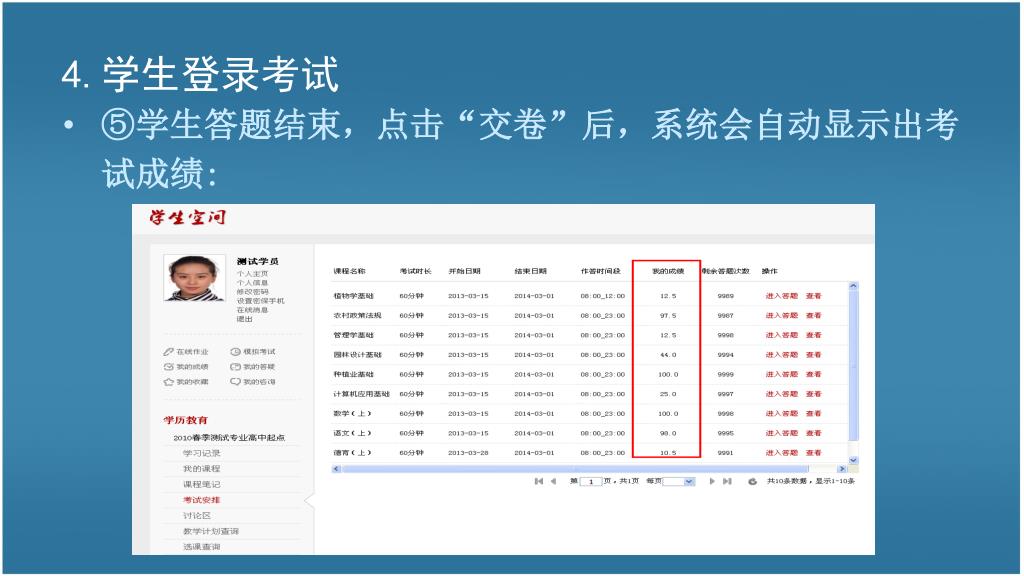
Task: Click 进入答题 for 德育(上)
Action: pyautogui.click(x=782, y=453)
